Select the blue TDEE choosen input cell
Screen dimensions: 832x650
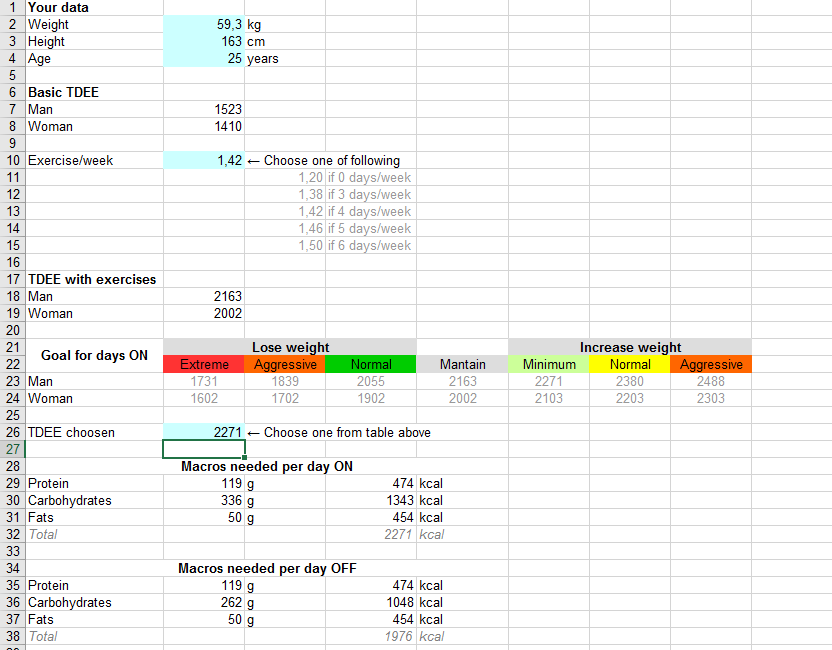(x=204, y=432)
